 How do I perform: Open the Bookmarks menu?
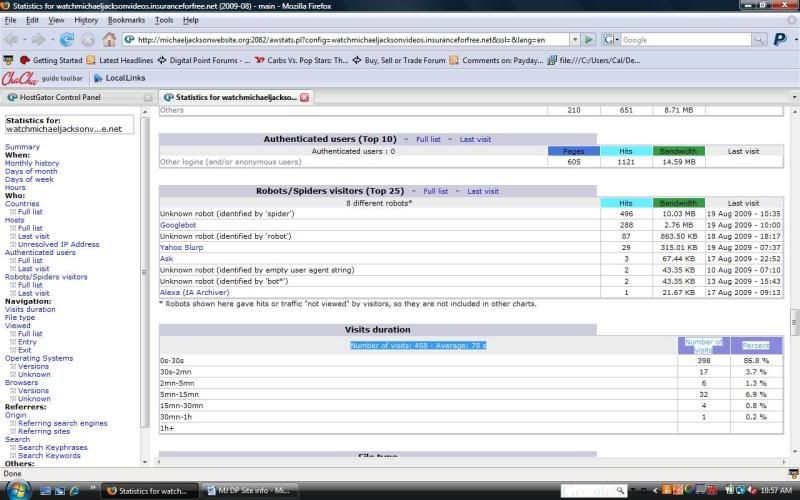point(126,20)
